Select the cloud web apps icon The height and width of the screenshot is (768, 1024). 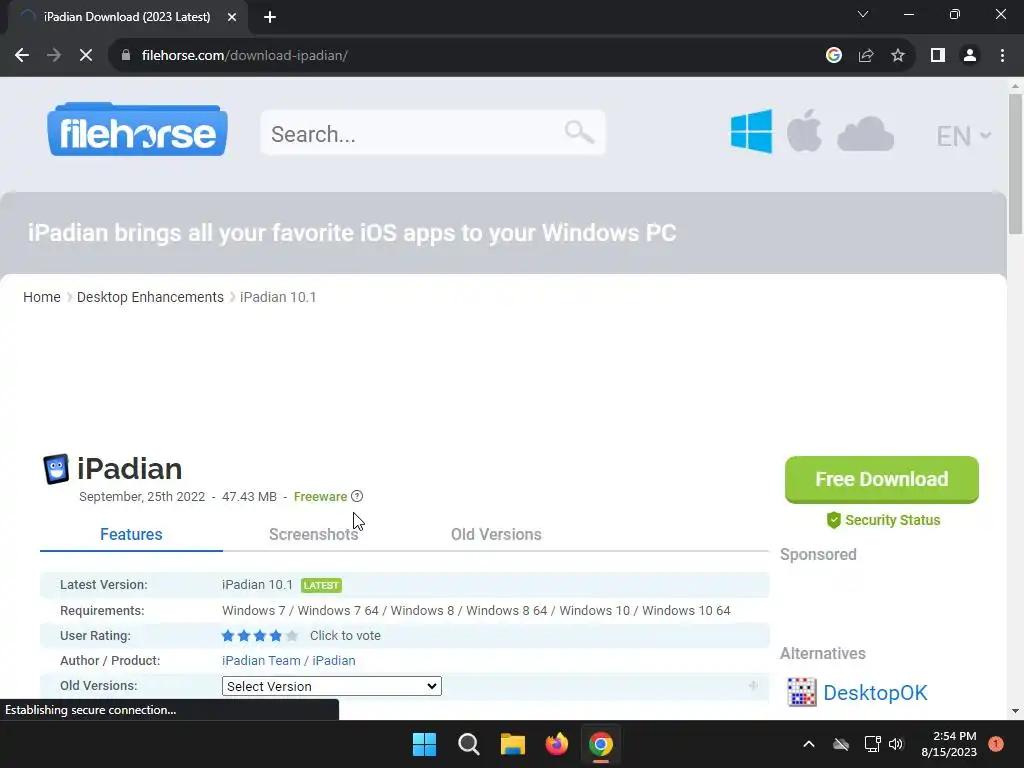click(x=865, y=135)
